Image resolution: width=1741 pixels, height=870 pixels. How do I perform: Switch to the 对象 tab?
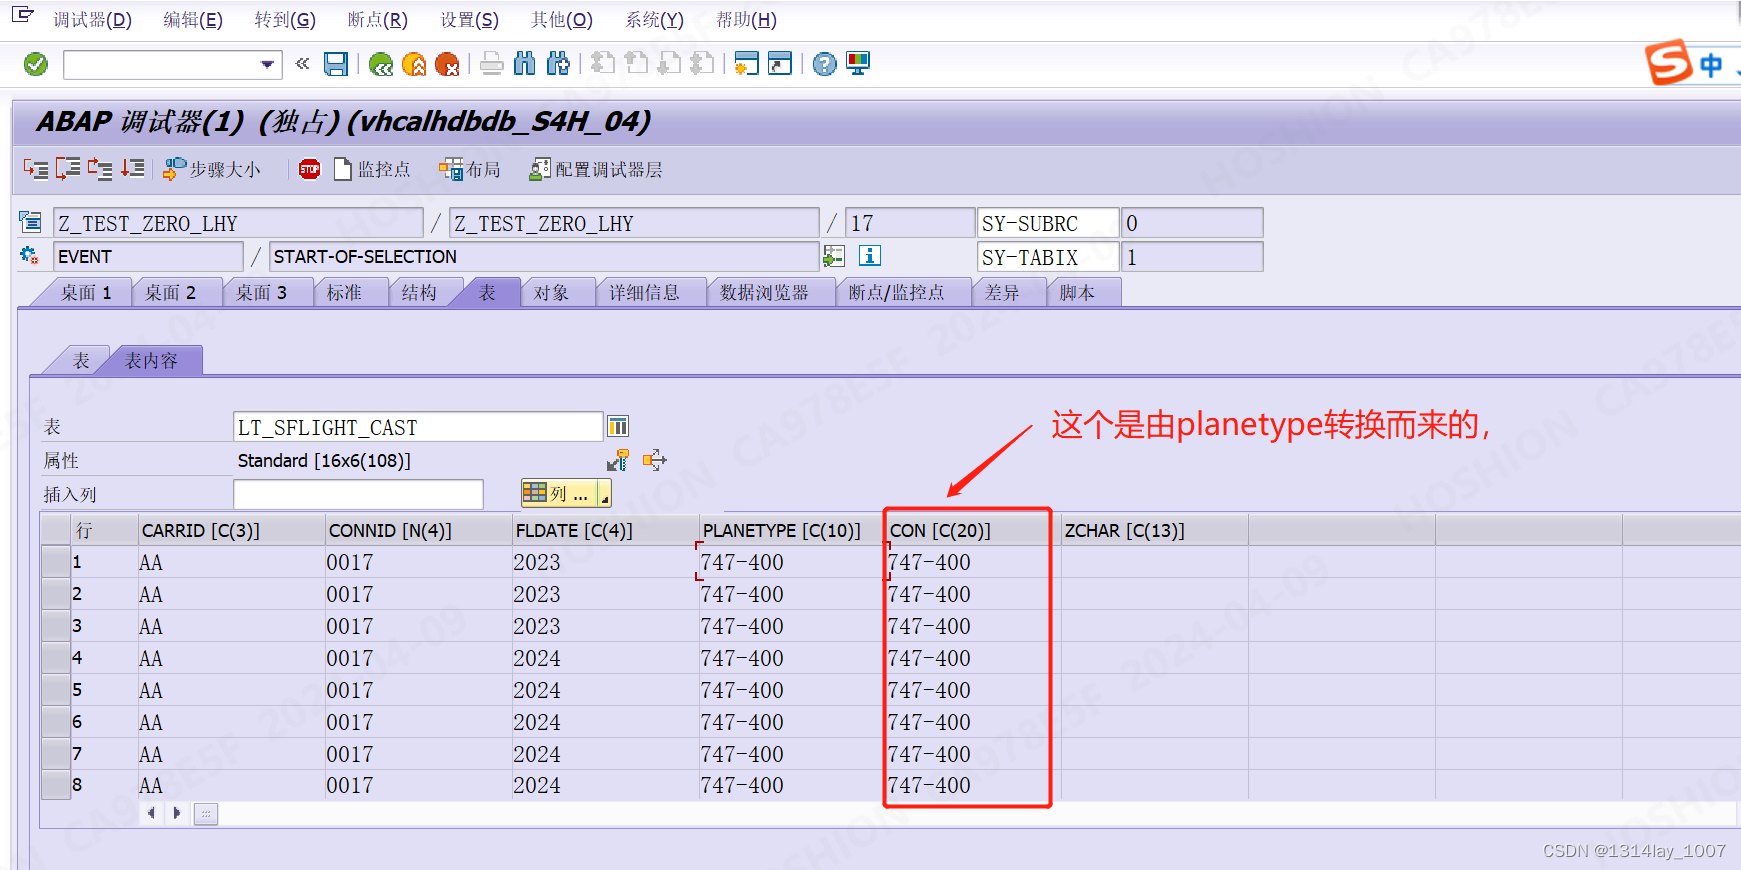(x=551, y=292)
